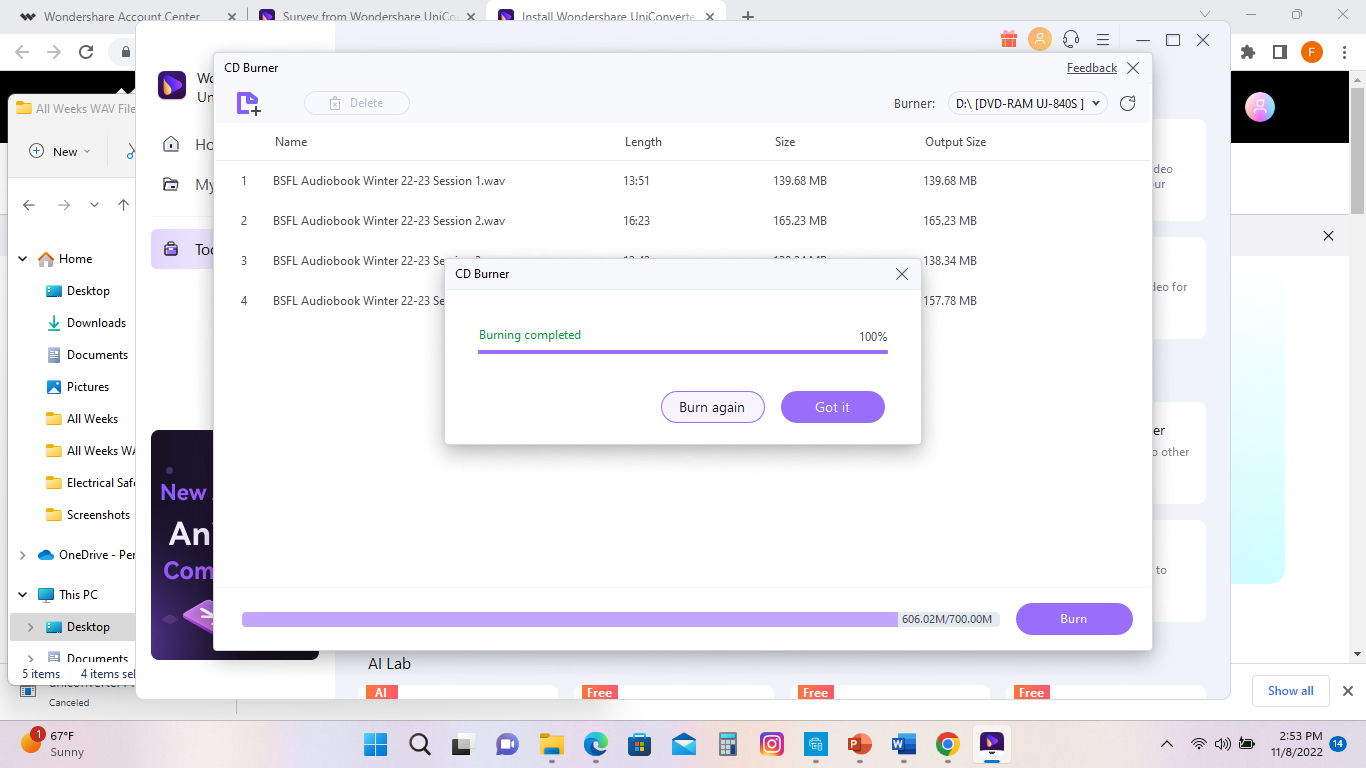Open the Feedback link
This screenshot has height=768, width=1366.
1091,68
